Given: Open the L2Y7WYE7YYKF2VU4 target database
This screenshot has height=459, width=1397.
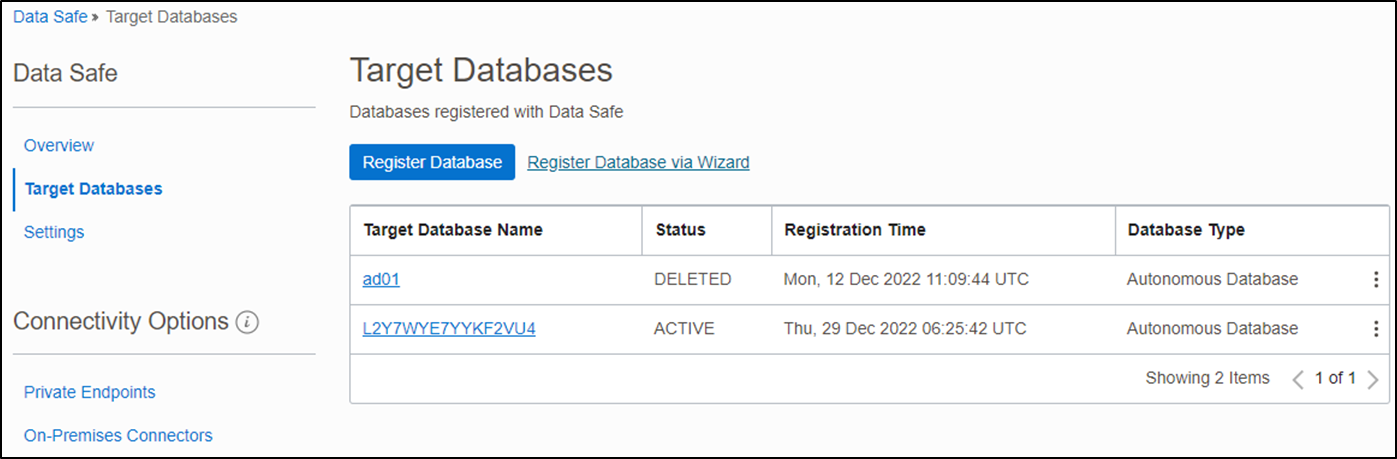Looking at the screenshot, I should [449, 329].
